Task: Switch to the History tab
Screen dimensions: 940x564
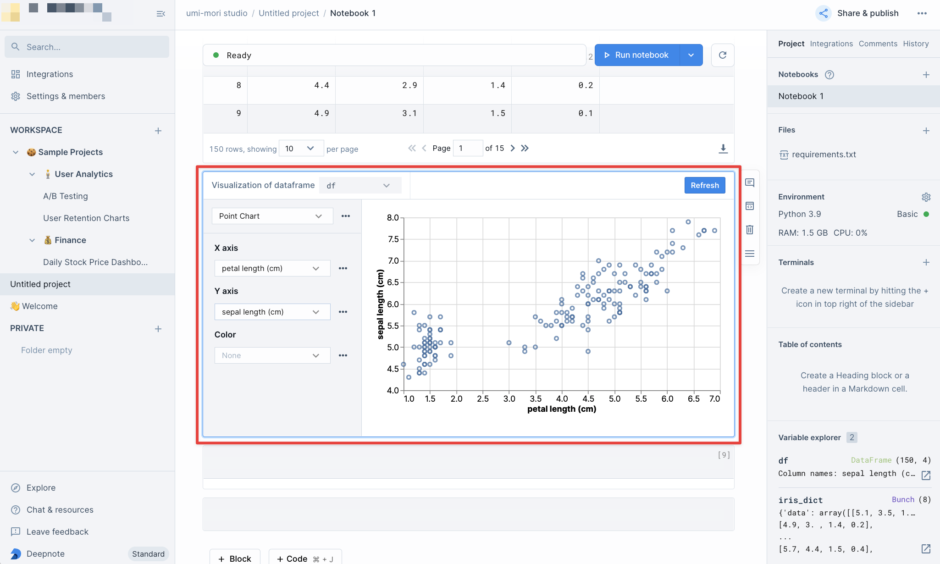Action: click(915, 44)
